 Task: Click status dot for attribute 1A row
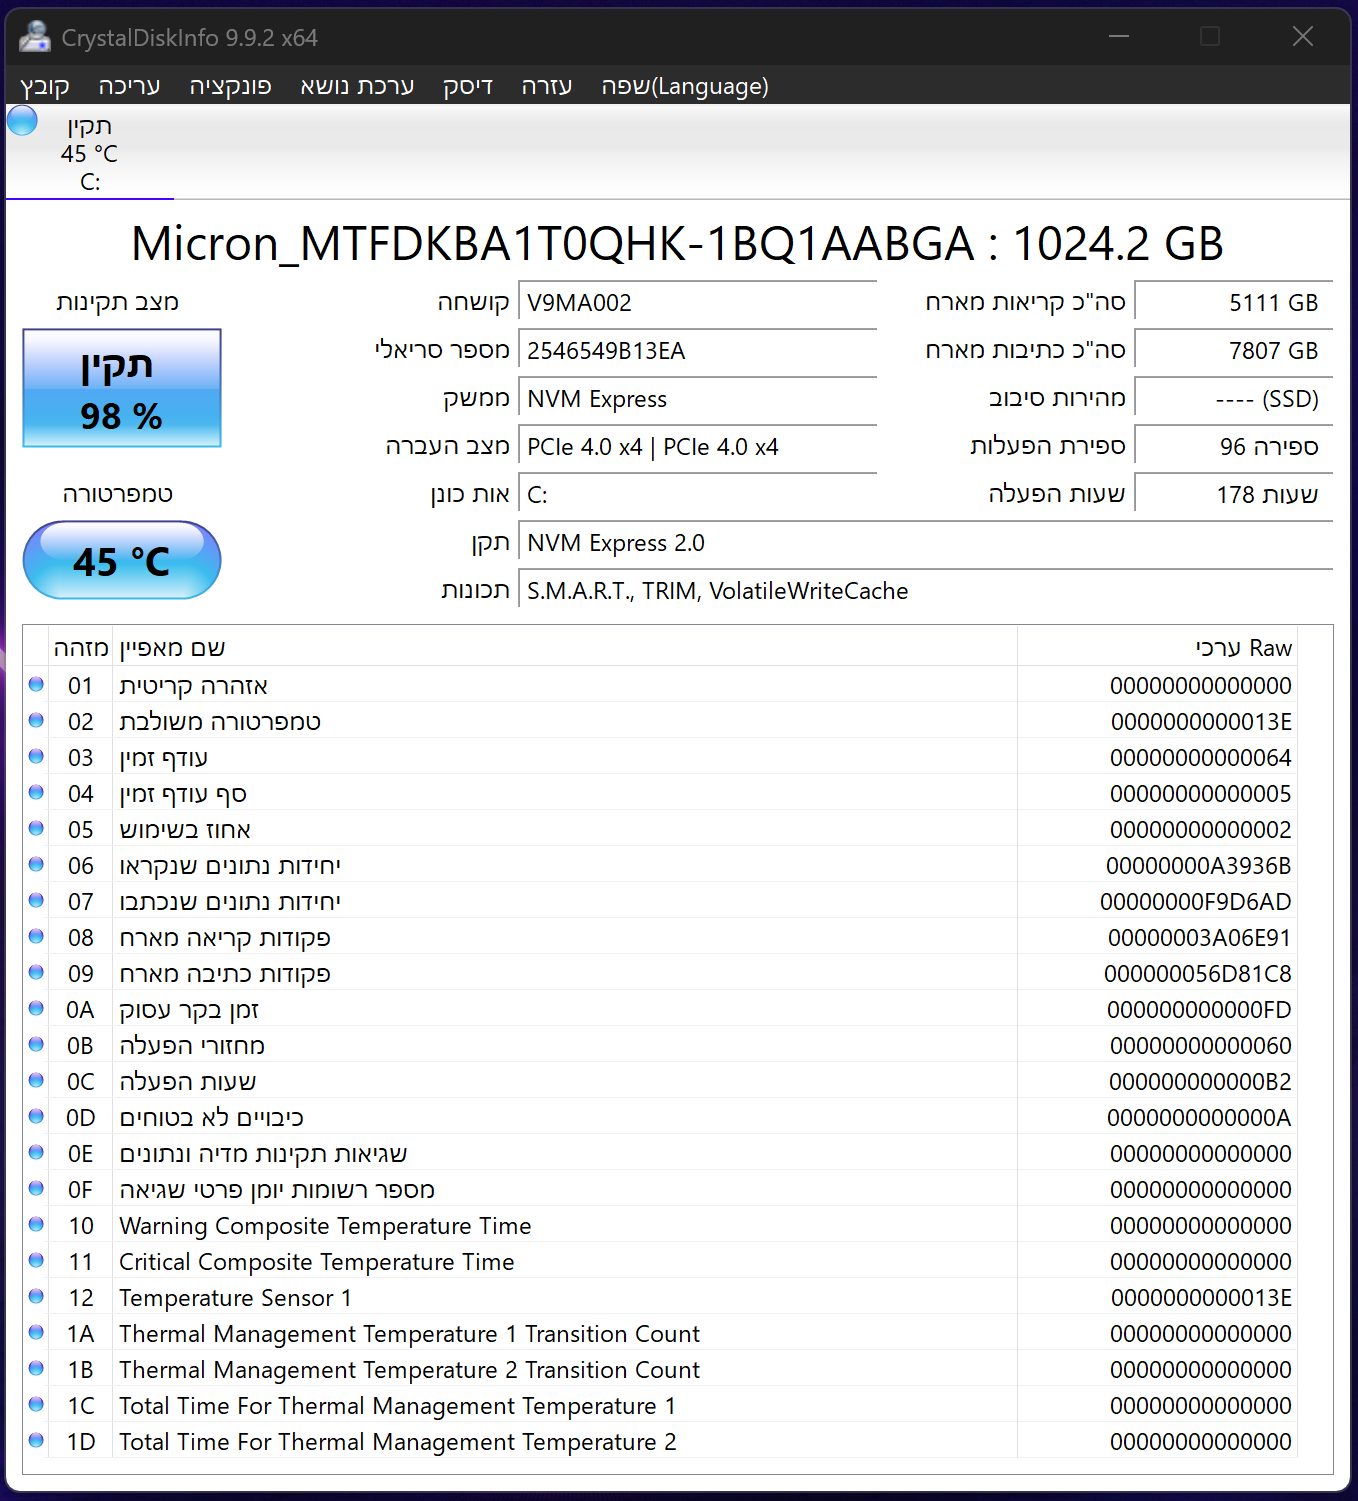point(36,1333)
